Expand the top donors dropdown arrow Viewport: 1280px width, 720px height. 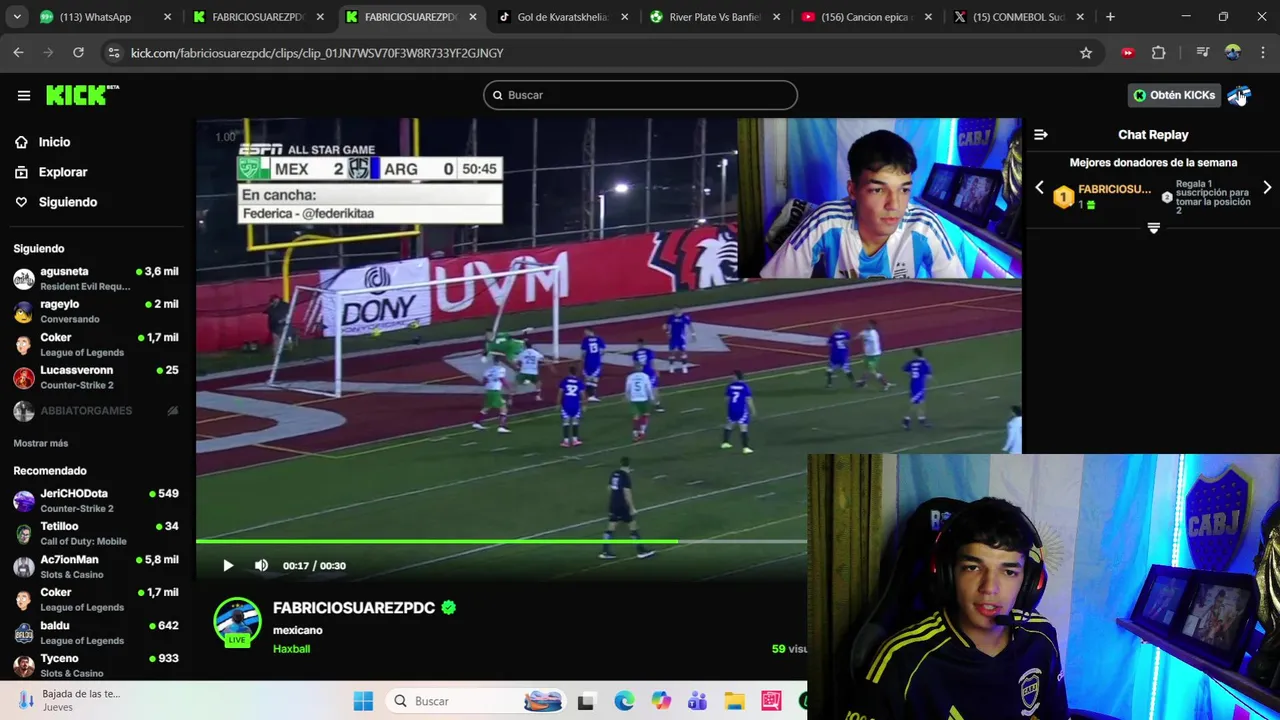tap(1153, 229)
